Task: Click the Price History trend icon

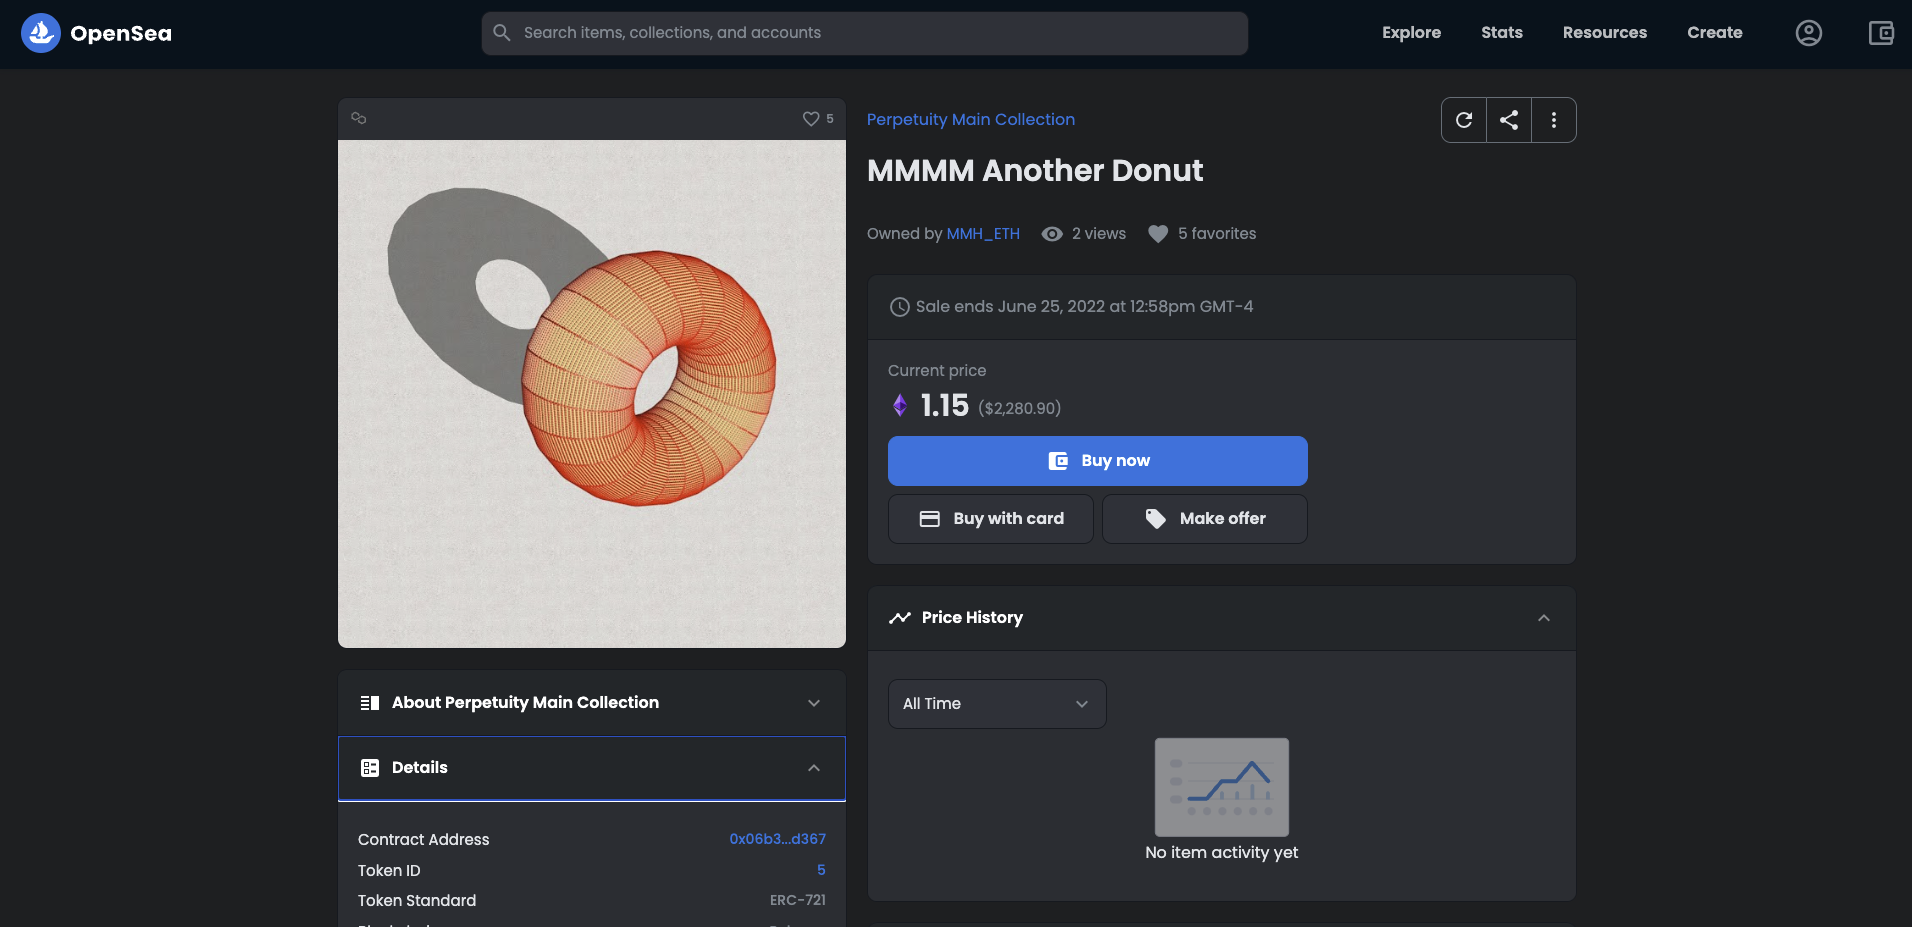Action: 900,618
